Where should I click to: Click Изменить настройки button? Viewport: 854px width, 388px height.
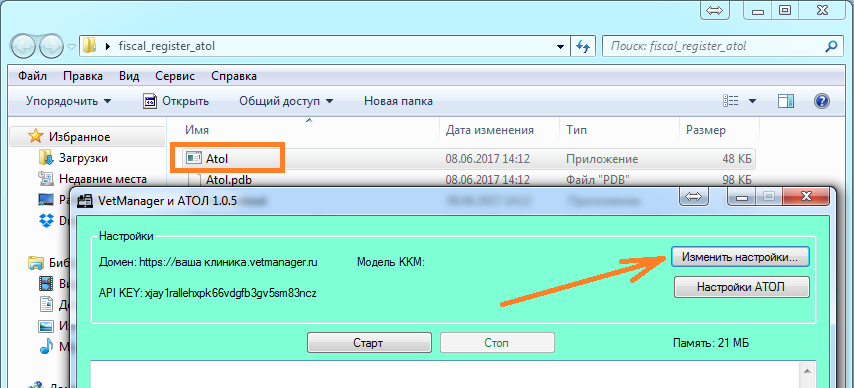740,257
